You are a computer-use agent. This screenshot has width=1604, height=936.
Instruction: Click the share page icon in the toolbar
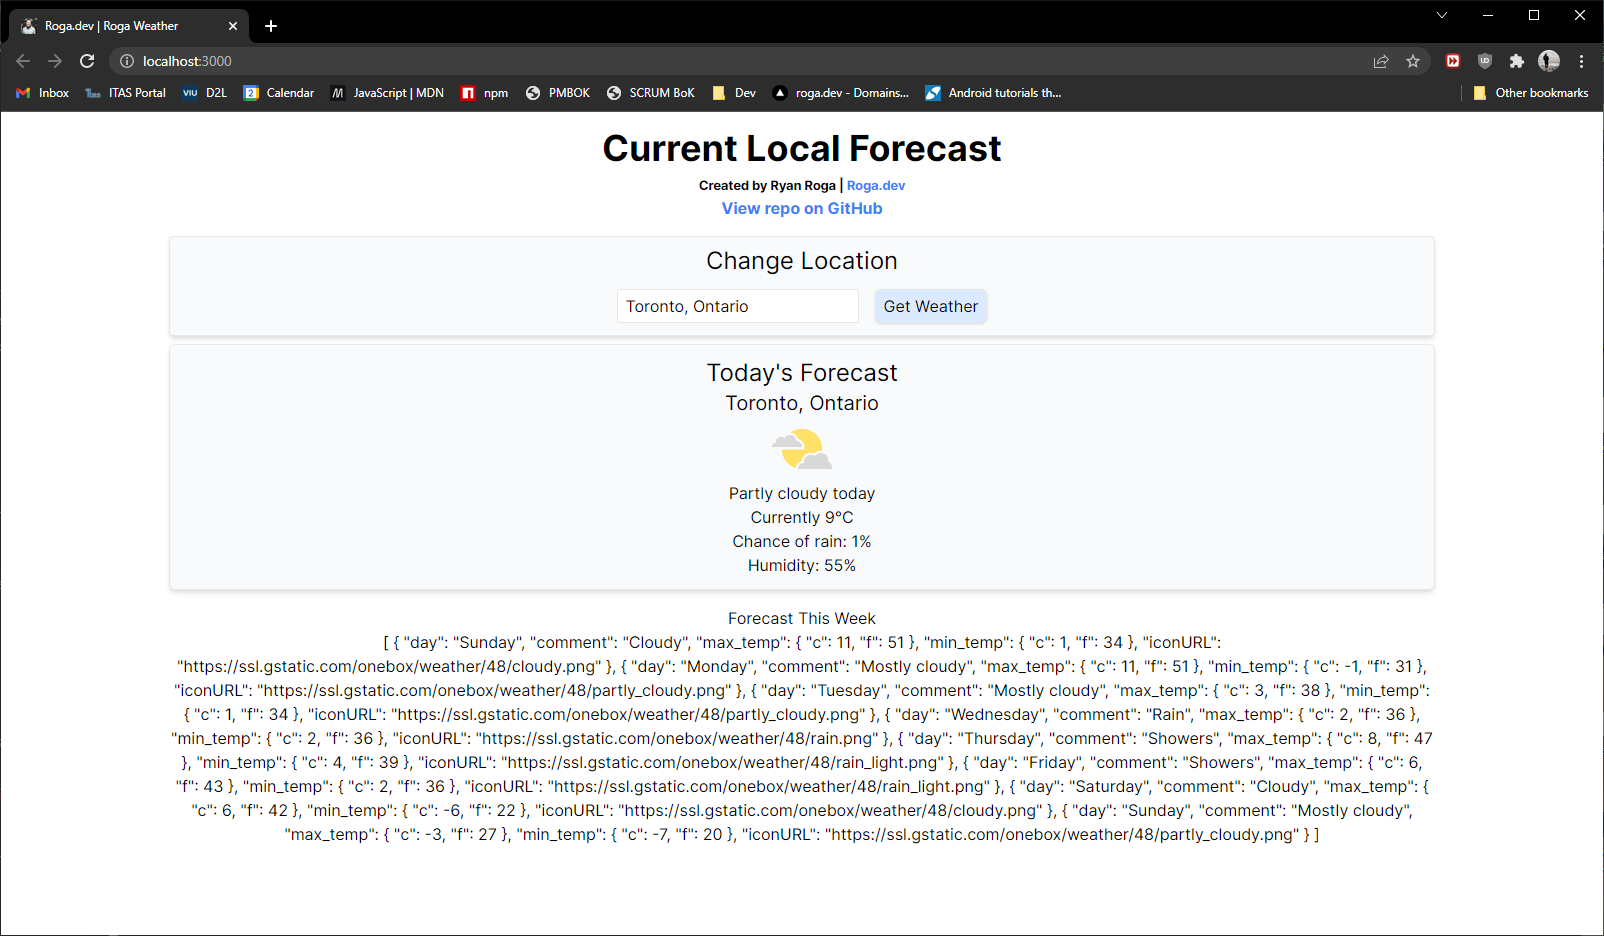tap(1381, 61)
